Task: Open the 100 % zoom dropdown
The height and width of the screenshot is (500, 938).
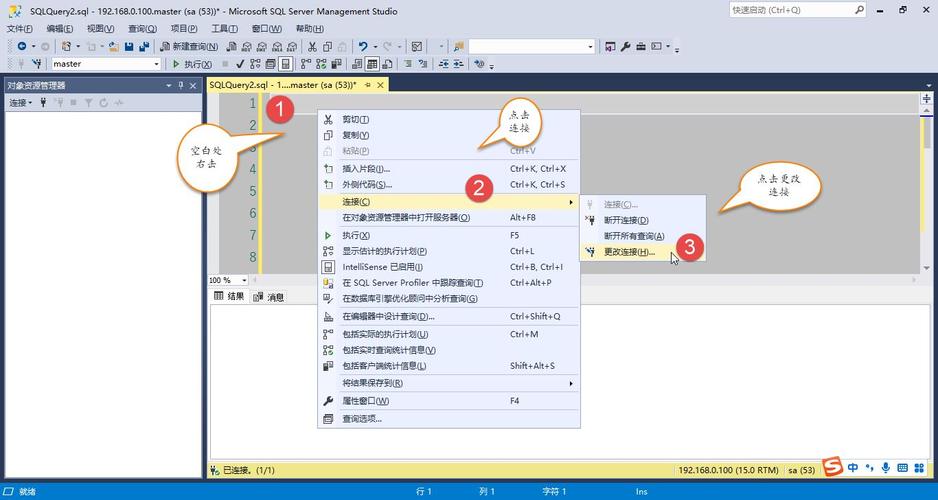Action: (x=244, y=280)
